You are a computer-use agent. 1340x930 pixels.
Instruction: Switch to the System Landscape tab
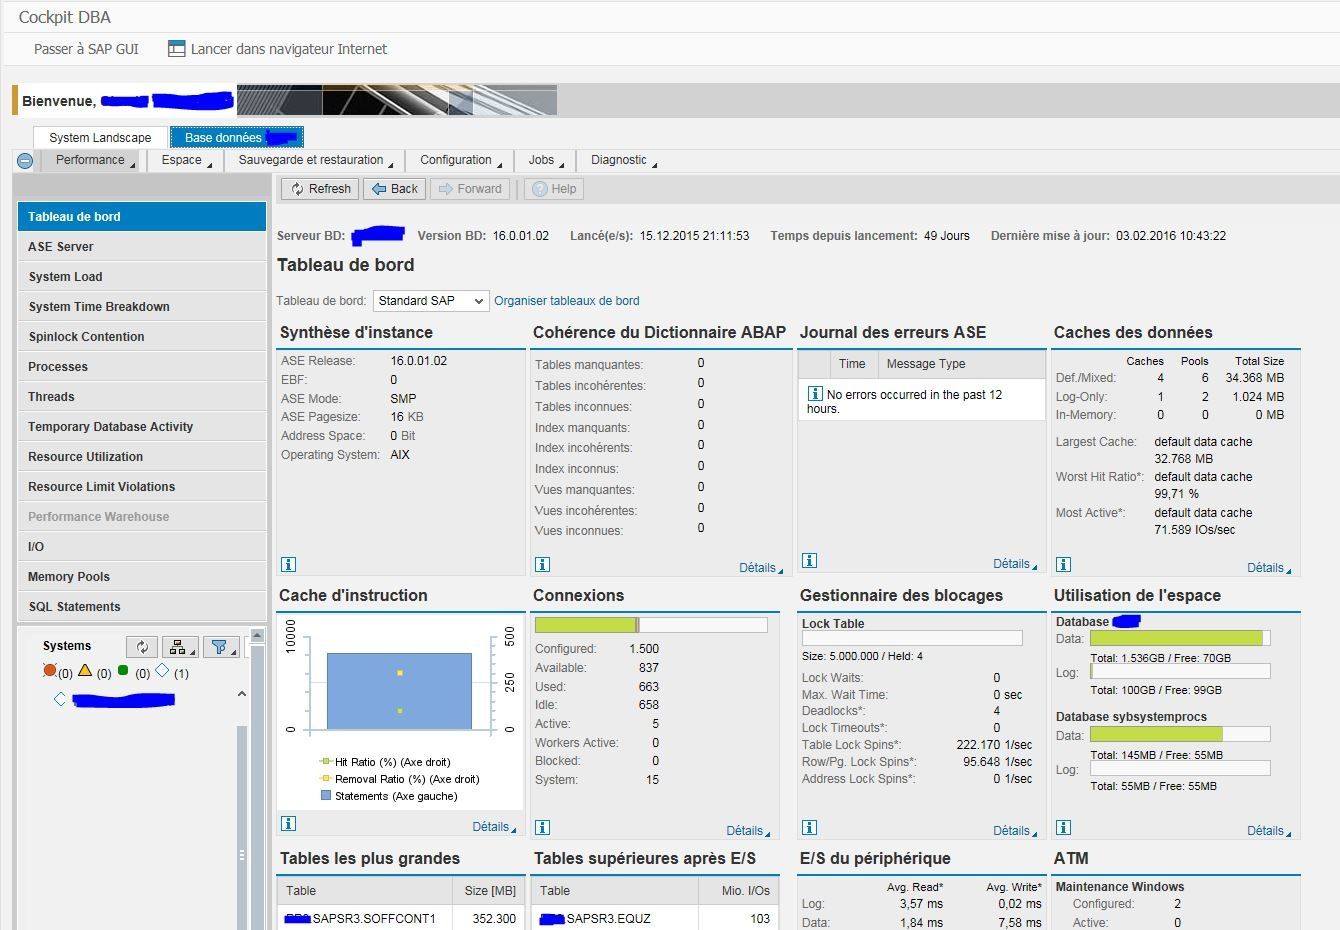tap(100, 136)
